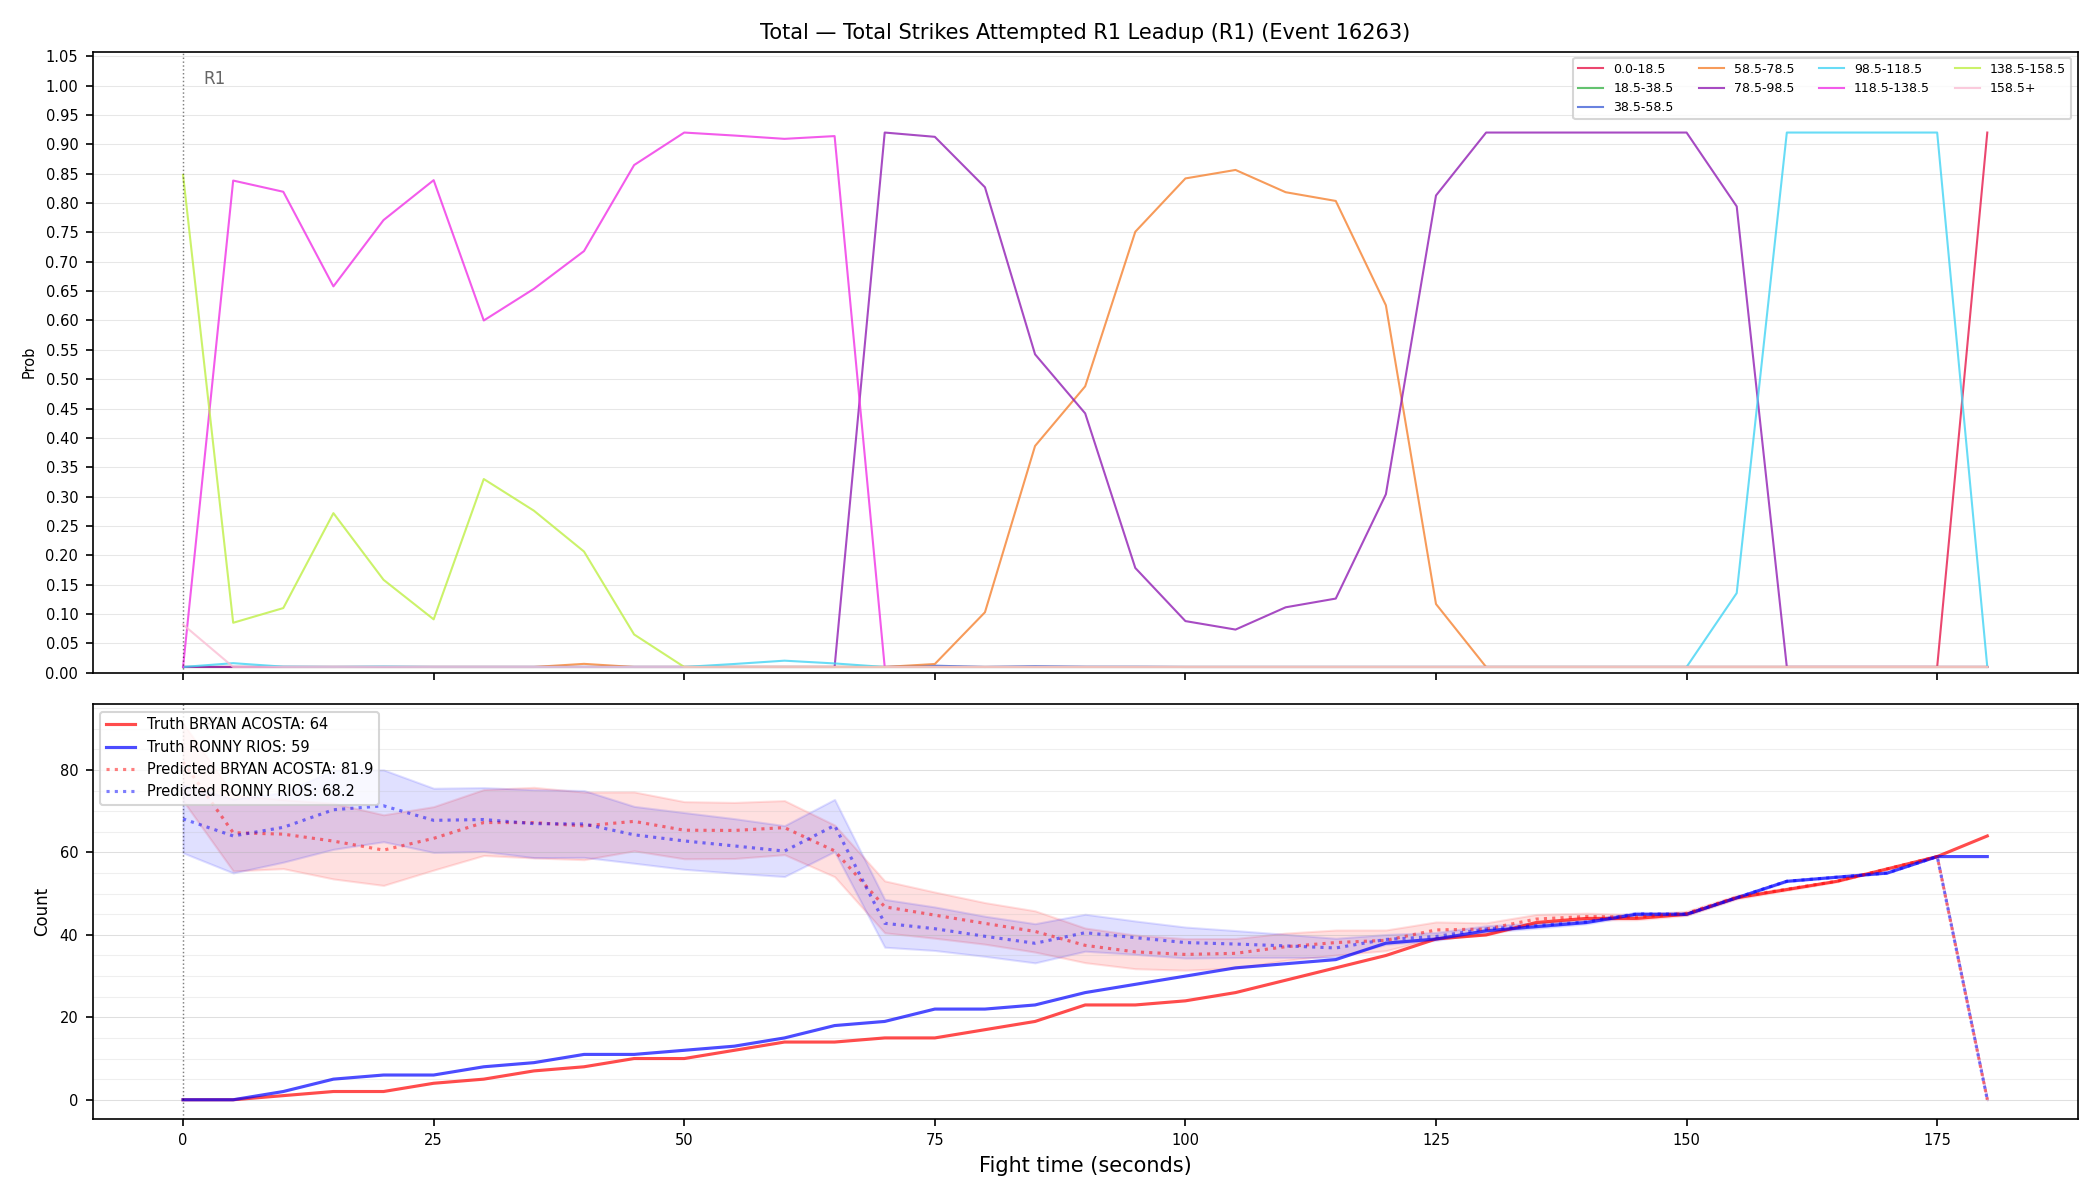Image resolution: width=2100 pixels, height=1200 pixels.
Task: Click the 138.5-158.5 legend entry
Action: [x=2009, y=69]
